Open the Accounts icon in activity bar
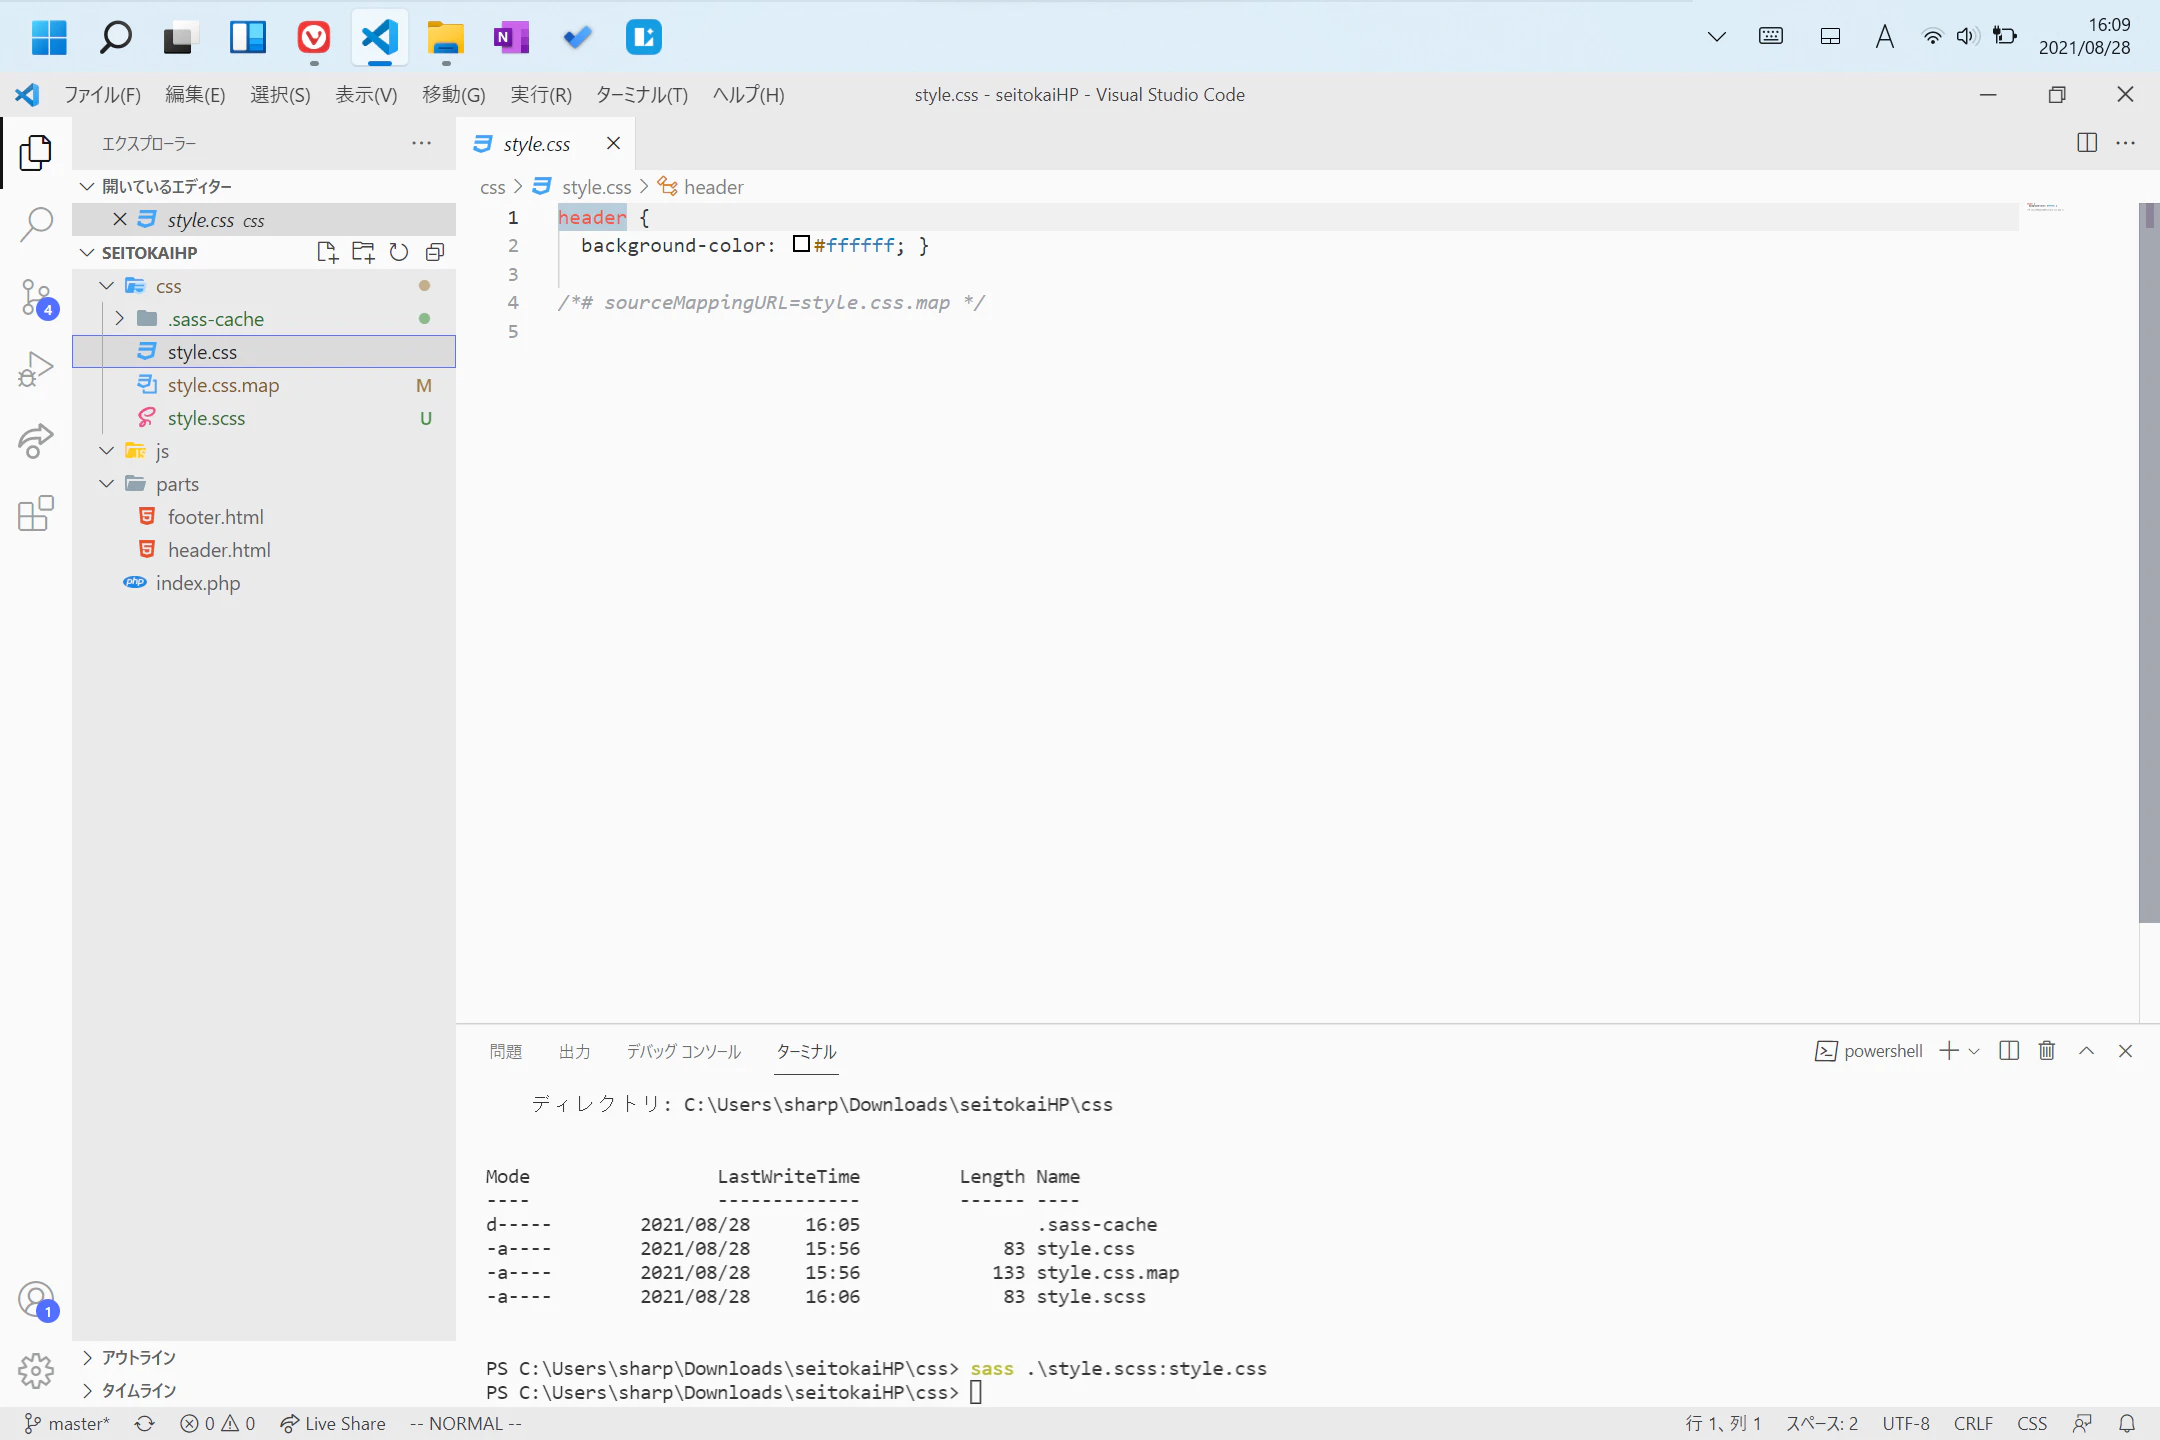This screenshot has width=2160, height=1440. coord(36,1300)
